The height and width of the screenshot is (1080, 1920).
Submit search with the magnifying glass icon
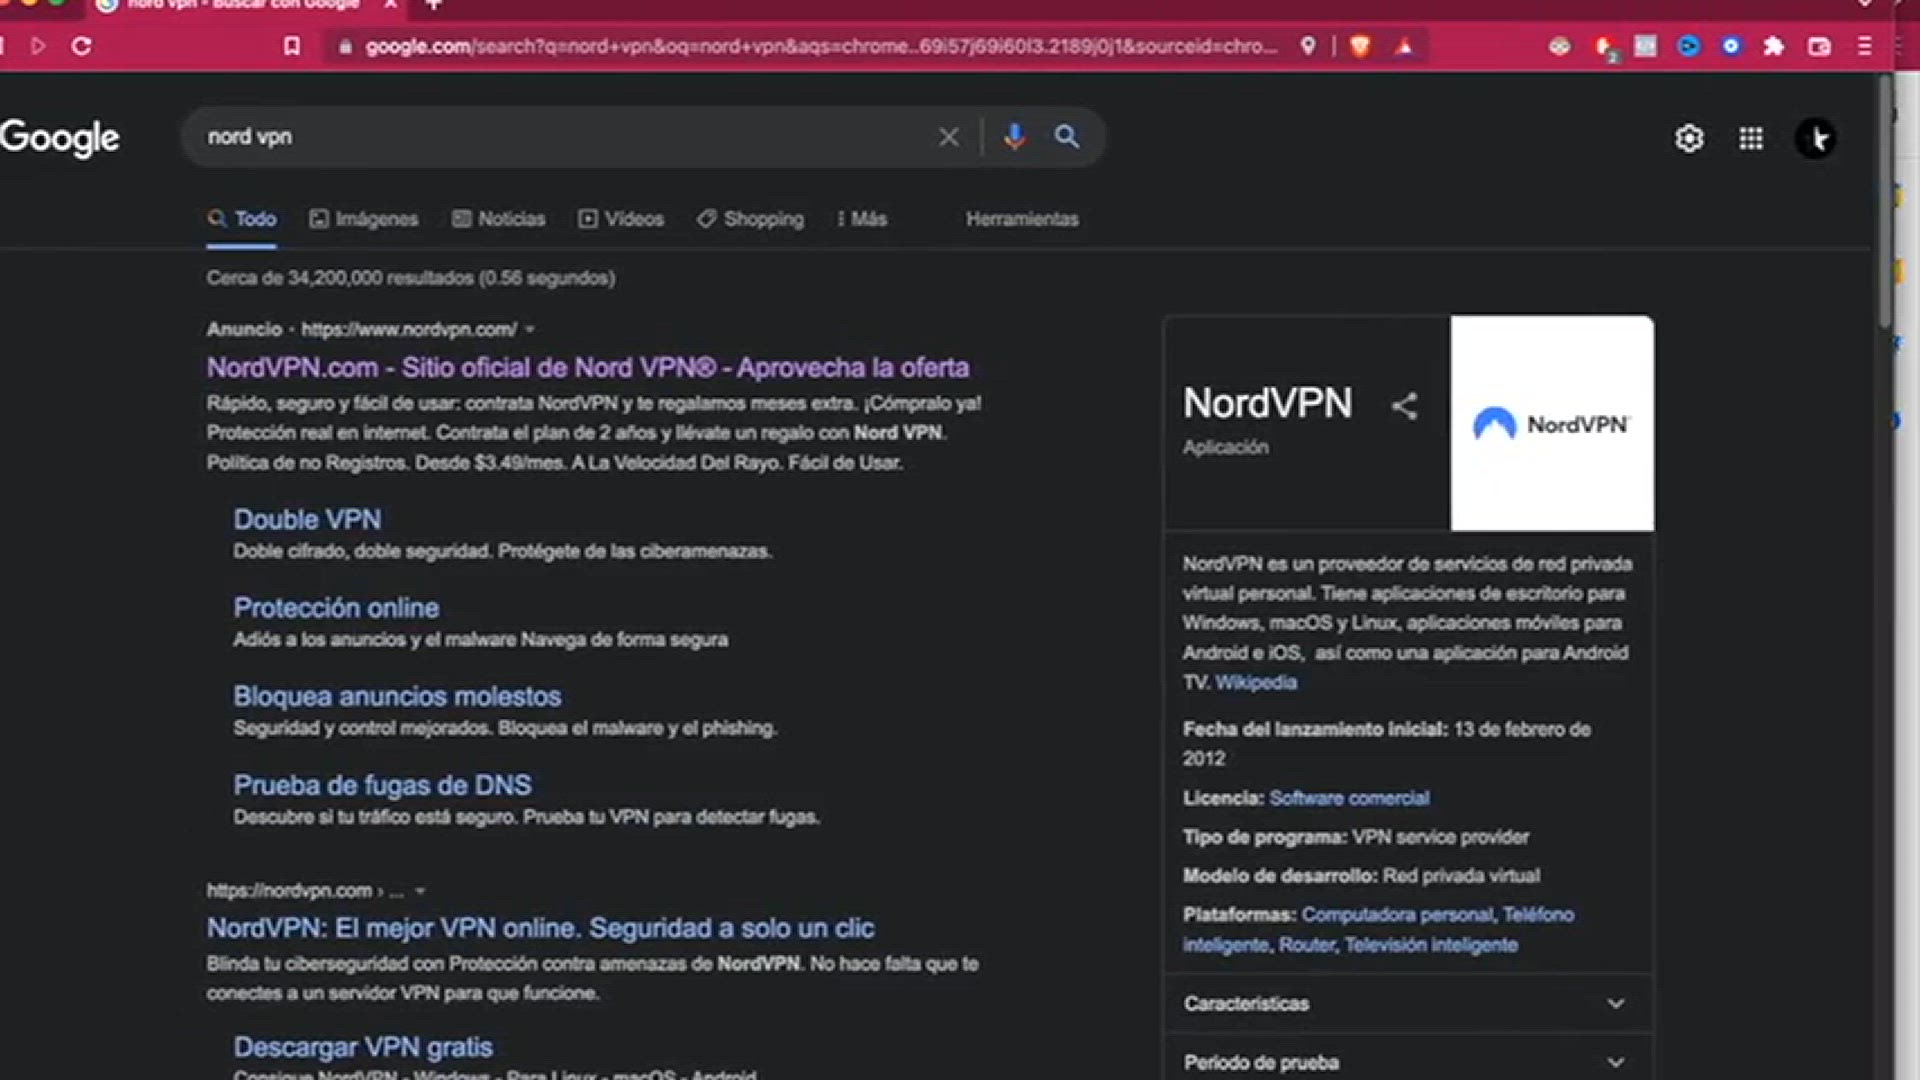tap(1067, 136)
